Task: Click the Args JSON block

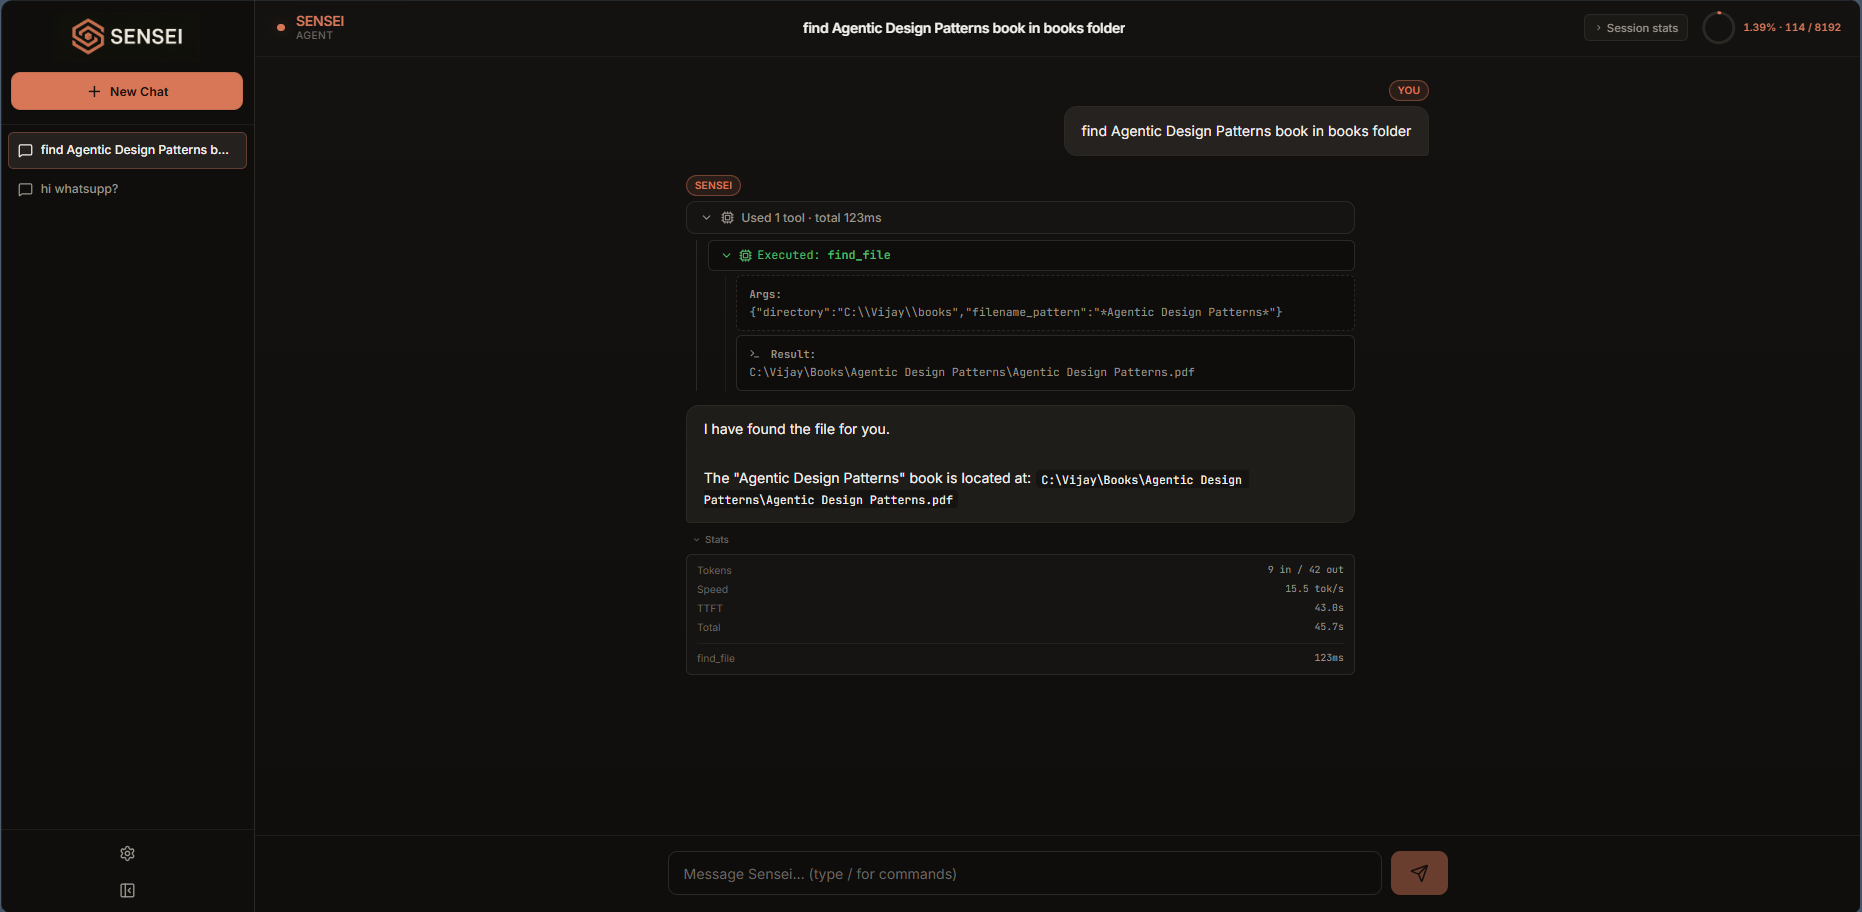Action: [x=1045, y=303]
